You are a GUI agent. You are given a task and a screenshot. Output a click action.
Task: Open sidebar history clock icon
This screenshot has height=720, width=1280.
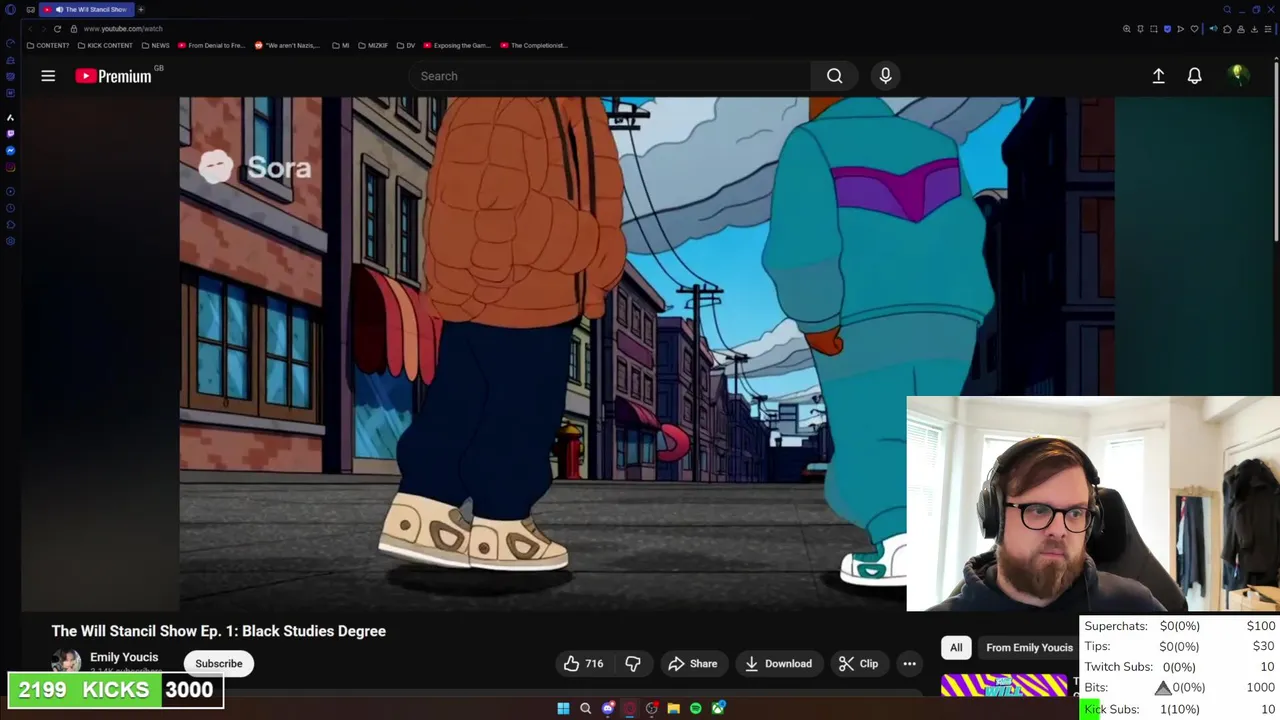point(10,208)
